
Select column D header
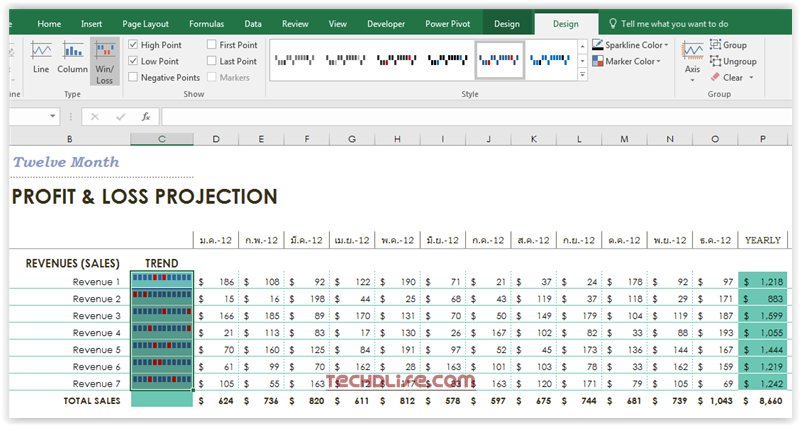(216, 139)
